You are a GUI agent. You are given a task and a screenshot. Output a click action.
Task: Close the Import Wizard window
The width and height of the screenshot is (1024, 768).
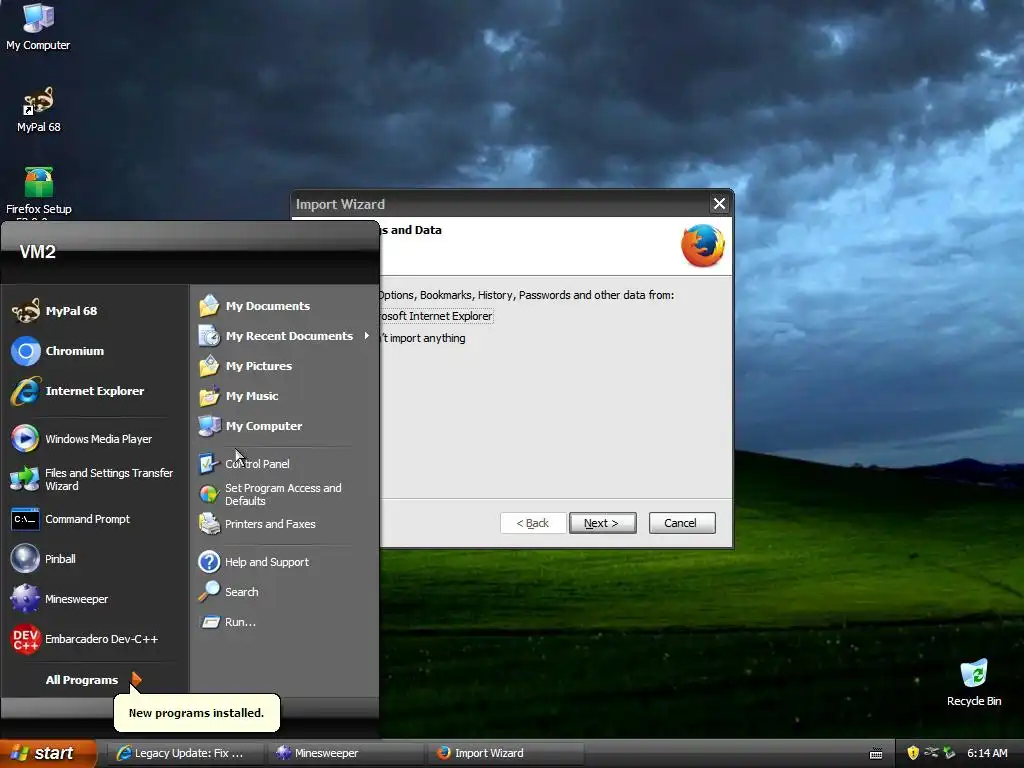(719, 204)
